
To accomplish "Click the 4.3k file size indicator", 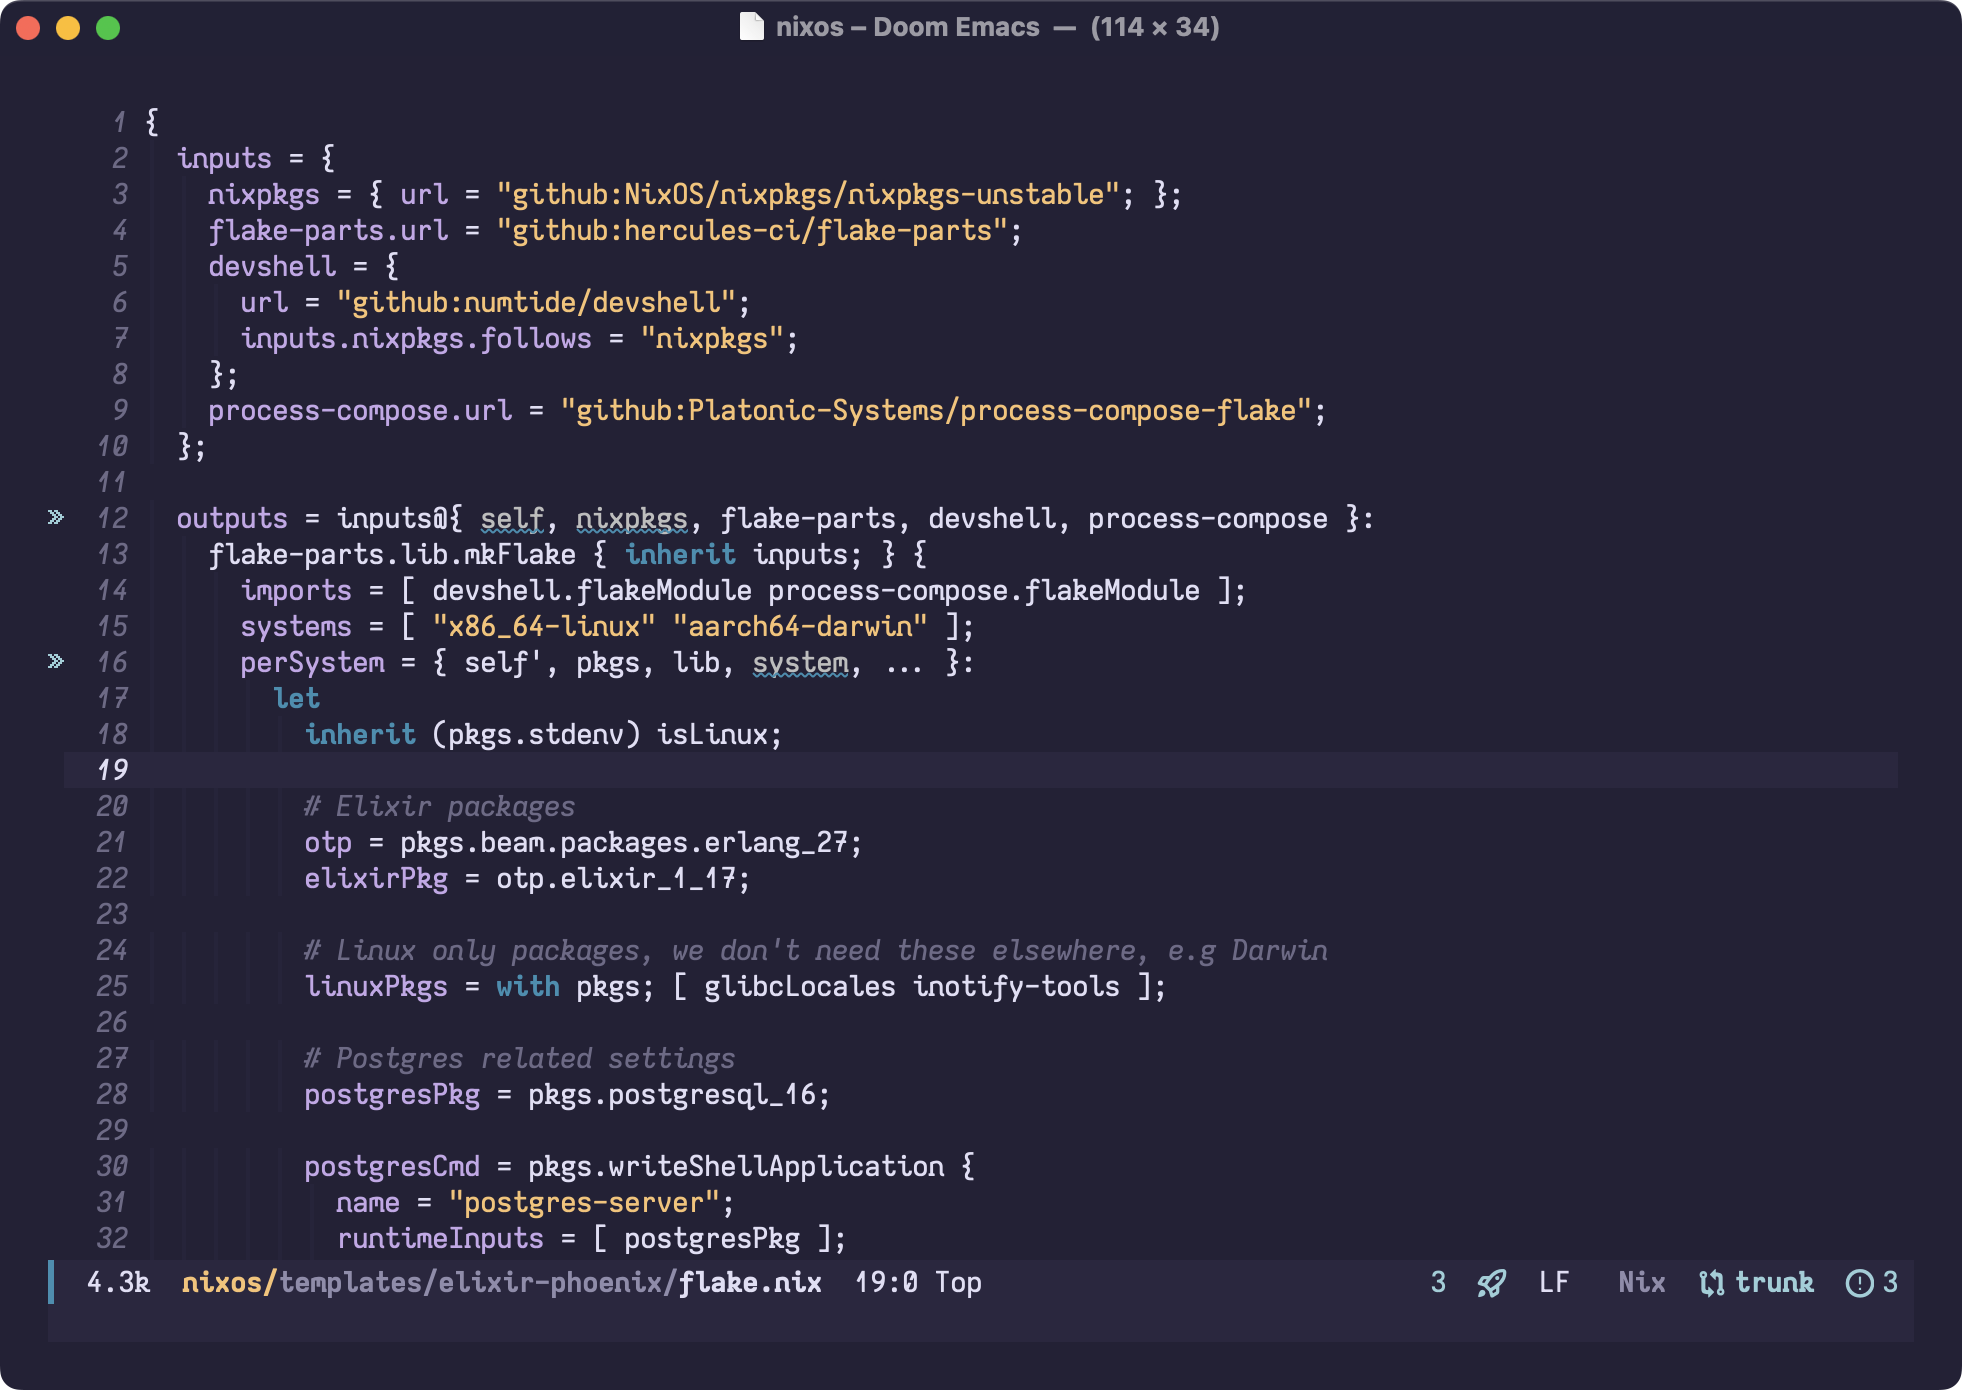I will [118, 1282].
